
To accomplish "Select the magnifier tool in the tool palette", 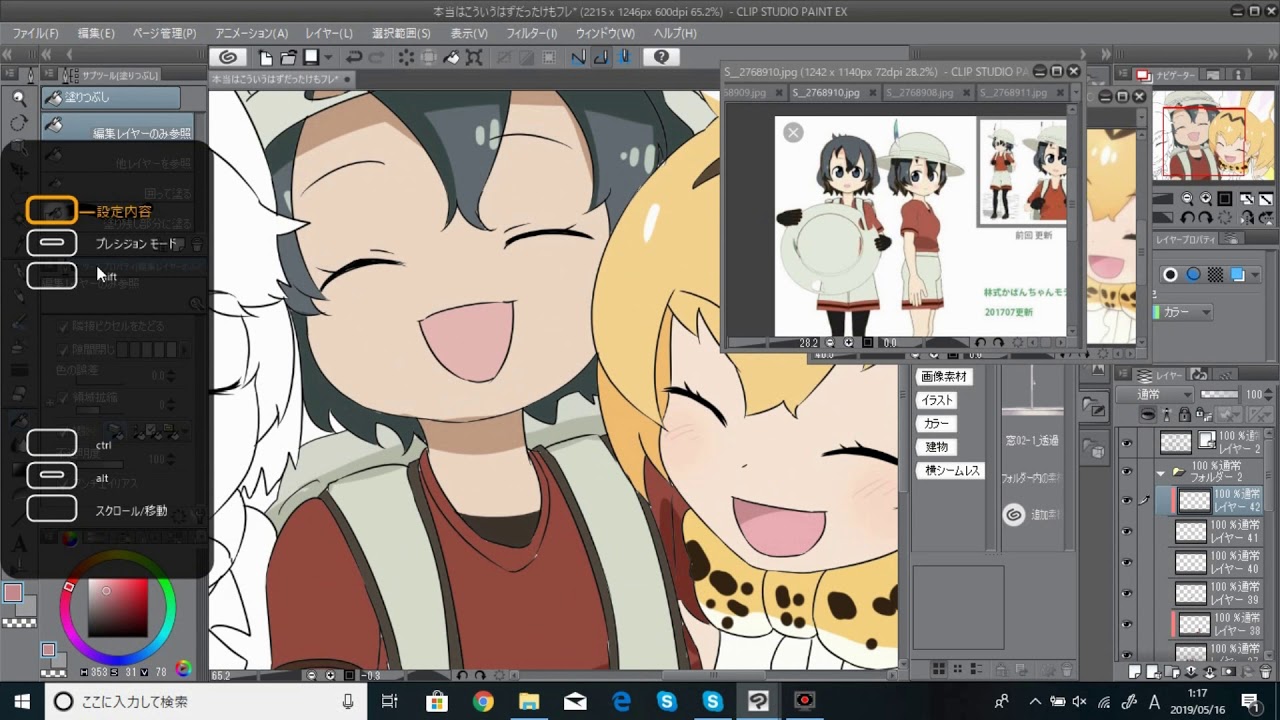I will 19,98.
